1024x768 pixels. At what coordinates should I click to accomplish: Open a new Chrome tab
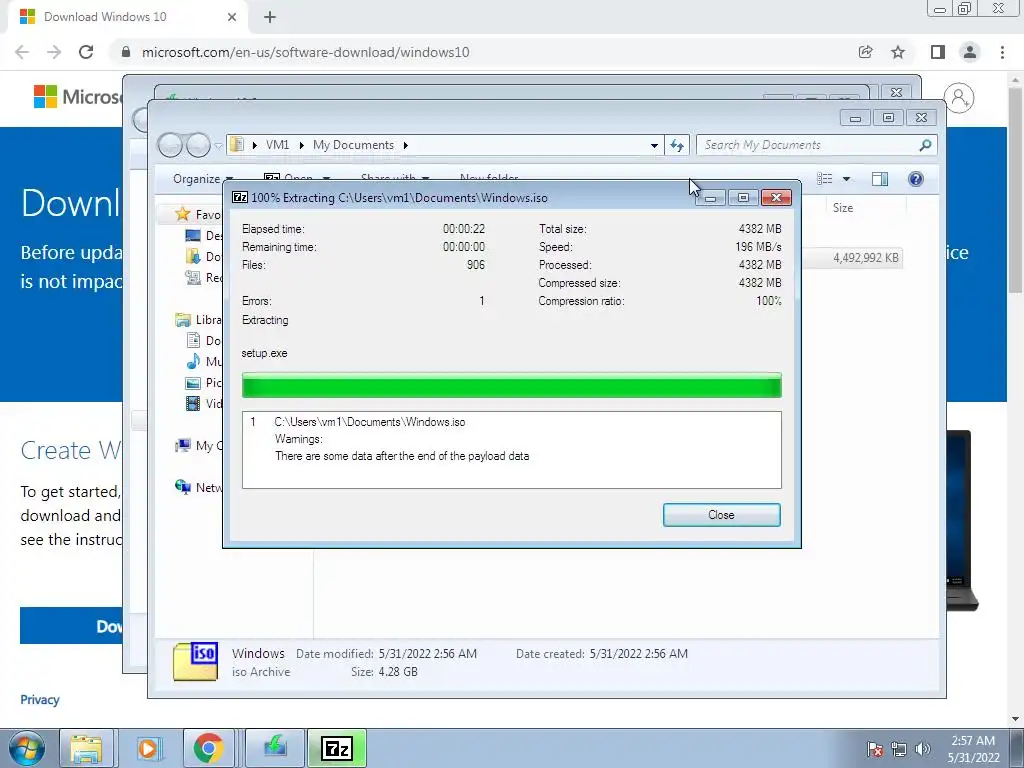pos(270,17)
